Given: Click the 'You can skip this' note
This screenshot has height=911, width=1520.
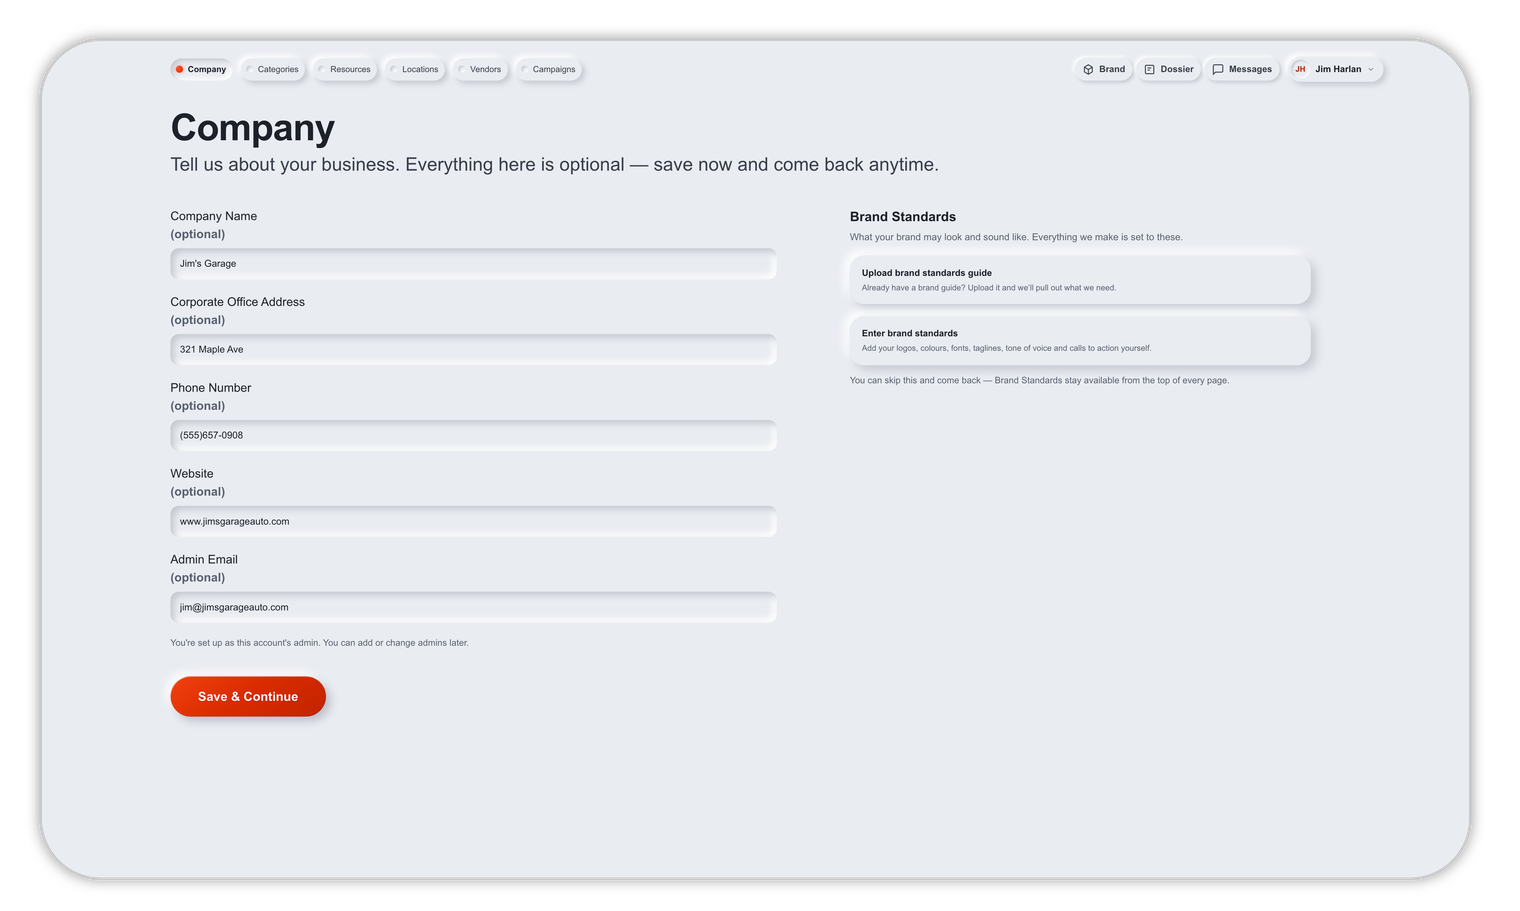Looking at the screenshot, I should pyautogui.click(x=1039, y=381).
